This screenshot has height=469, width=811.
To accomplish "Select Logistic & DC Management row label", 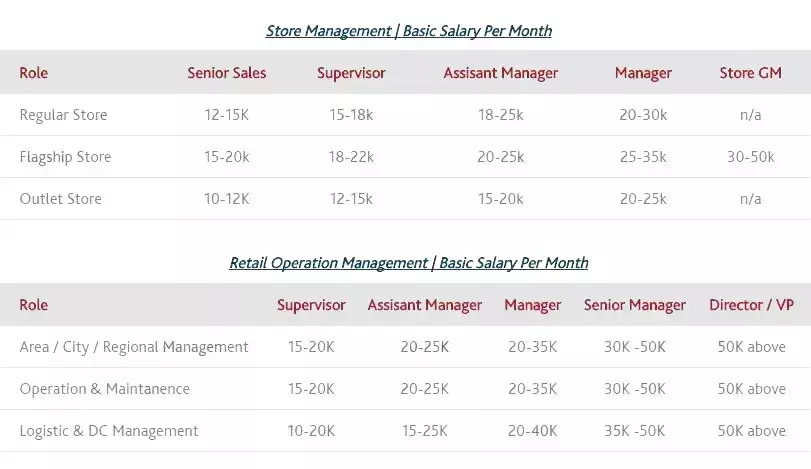I will (x=109, y=431).
